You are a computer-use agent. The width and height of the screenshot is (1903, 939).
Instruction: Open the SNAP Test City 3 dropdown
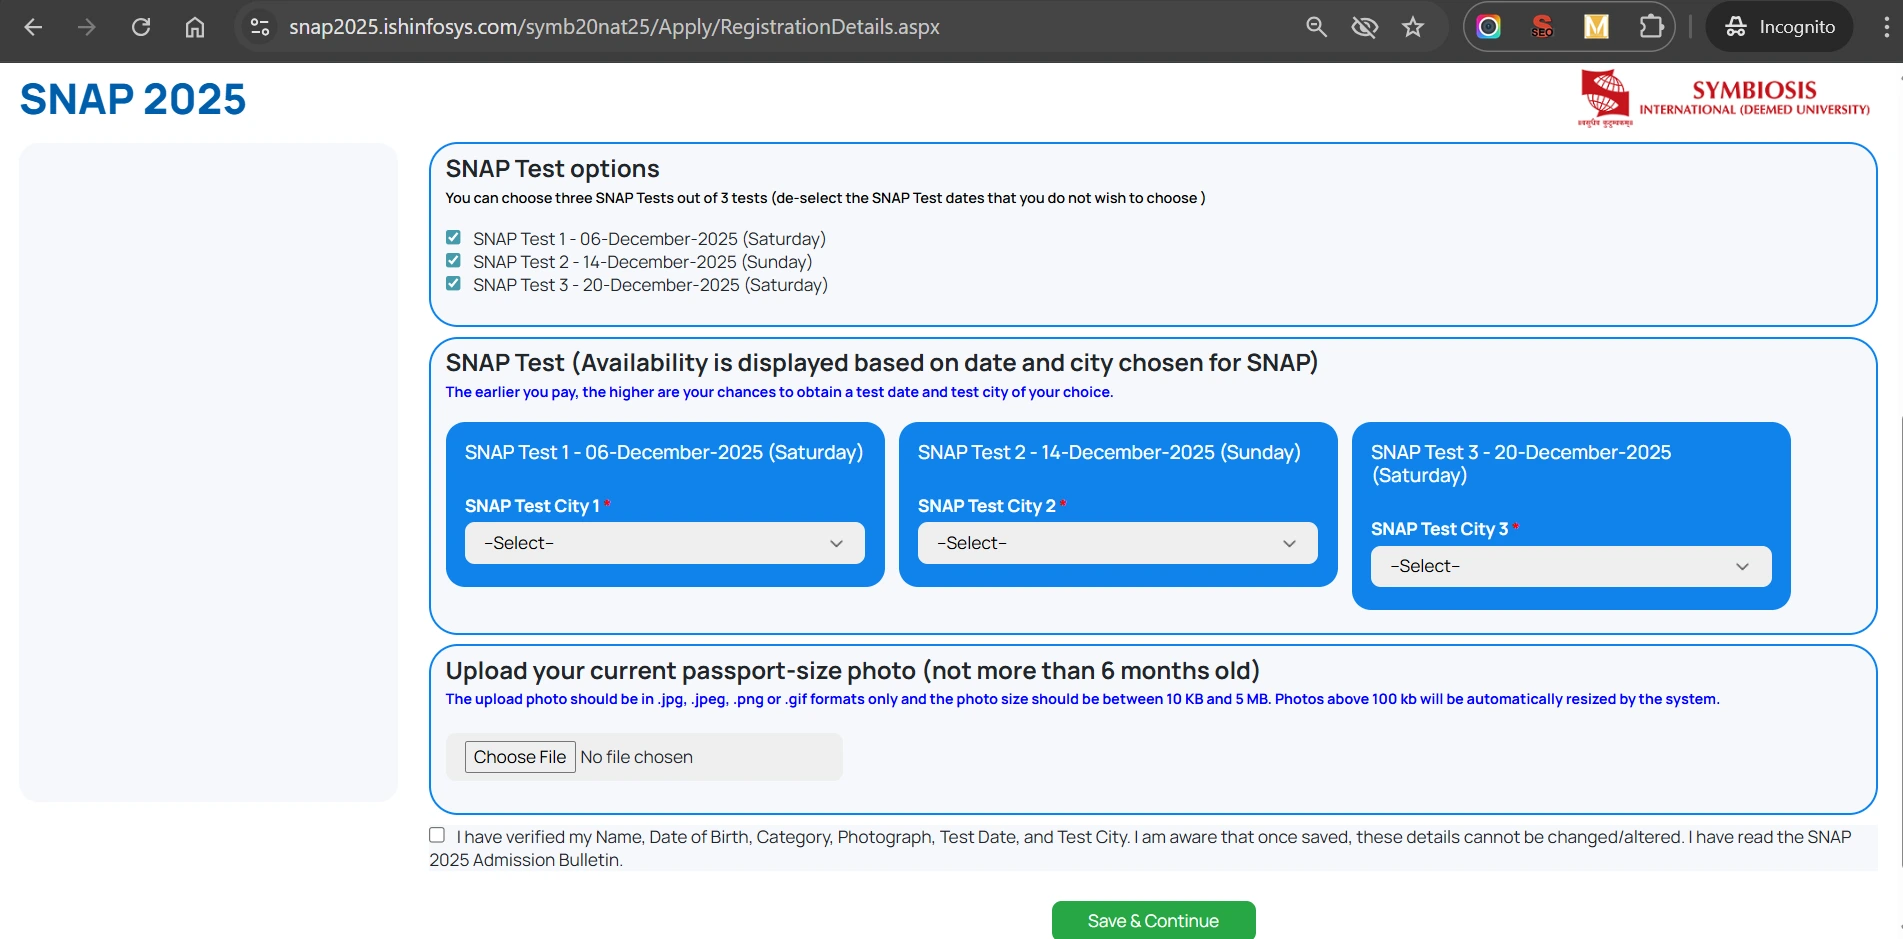1571,566
